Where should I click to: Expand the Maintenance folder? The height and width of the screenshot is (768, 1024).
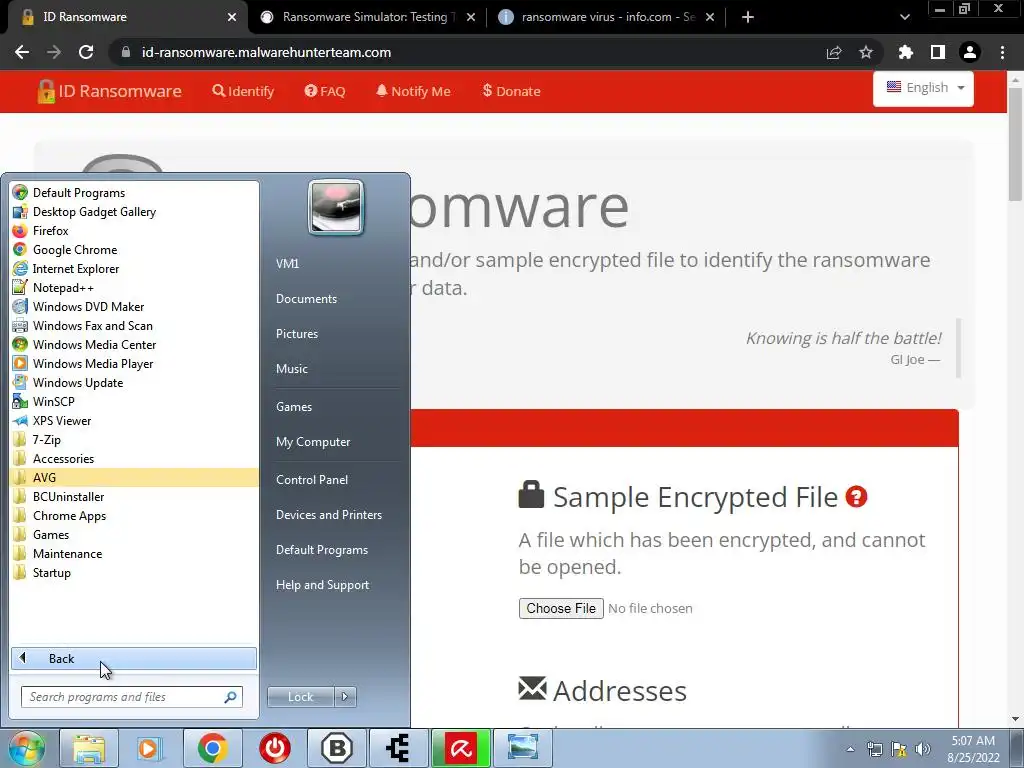pyautogui.click(x=134, y=553)
